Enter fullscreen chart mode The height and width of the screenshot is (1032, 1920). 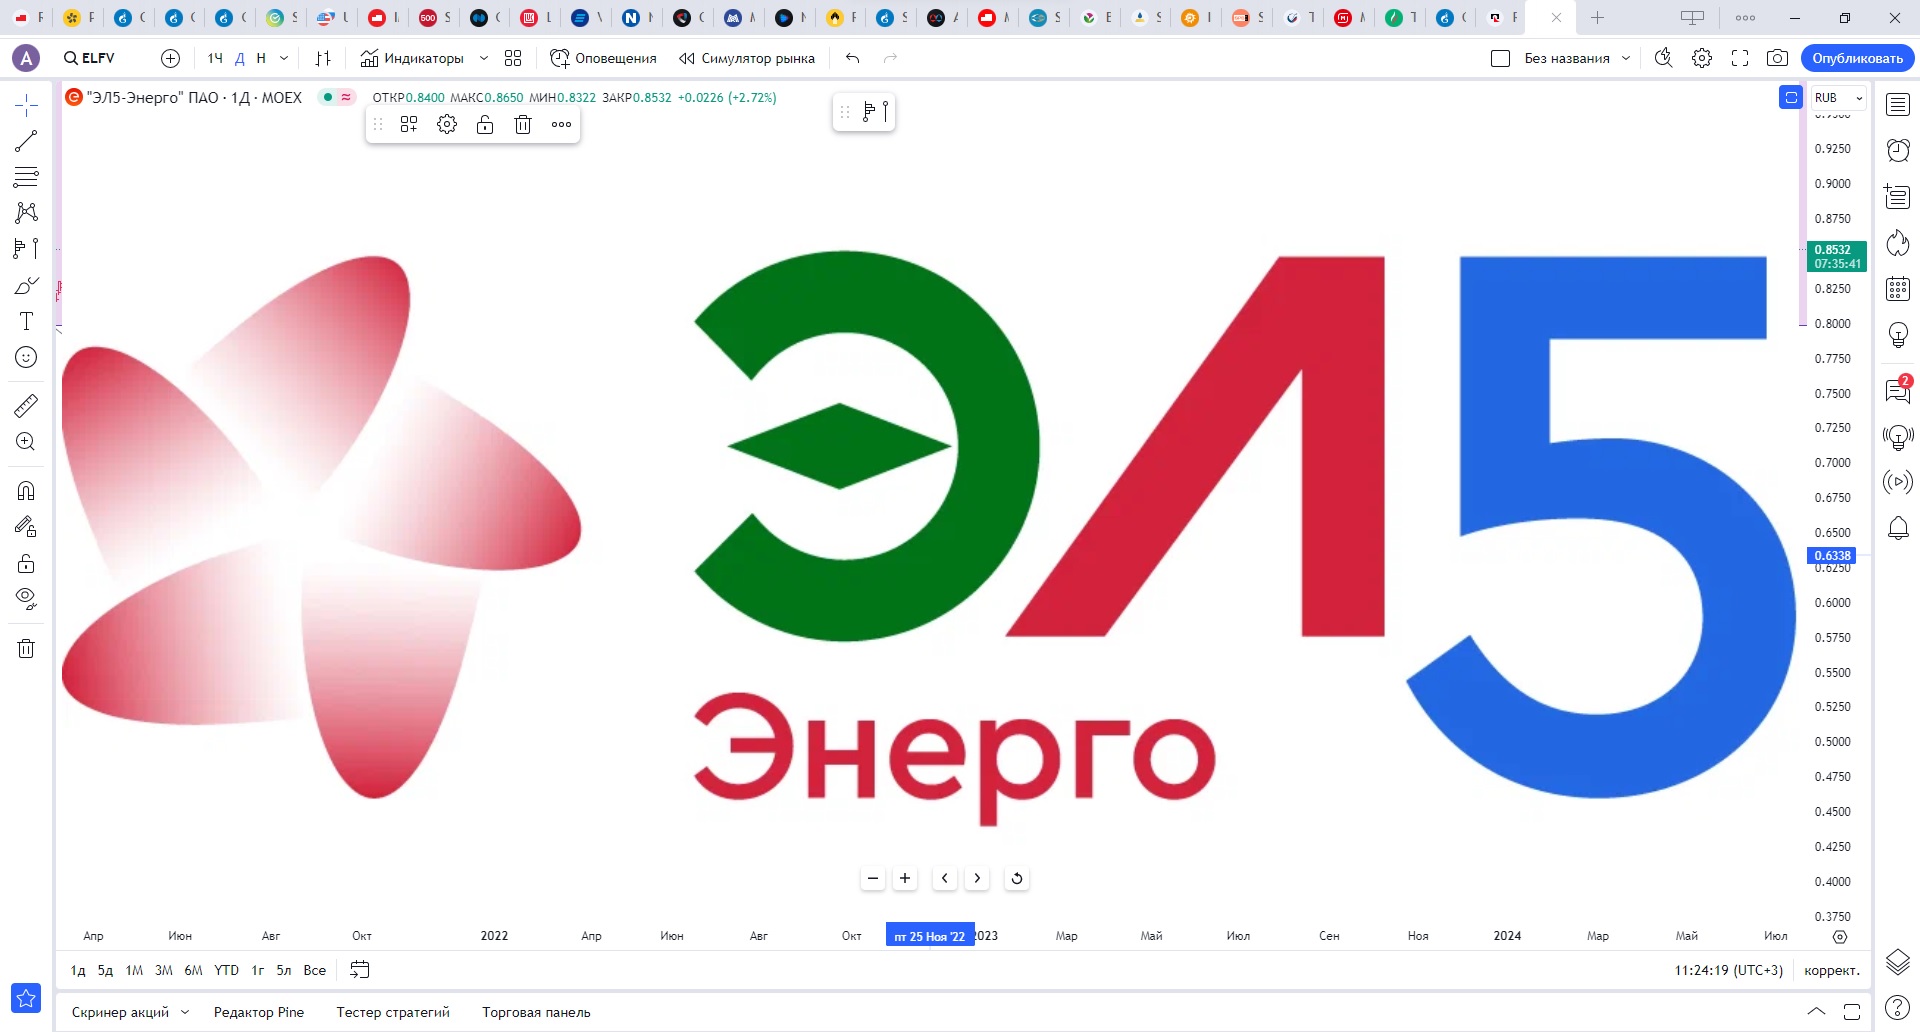1740,58
